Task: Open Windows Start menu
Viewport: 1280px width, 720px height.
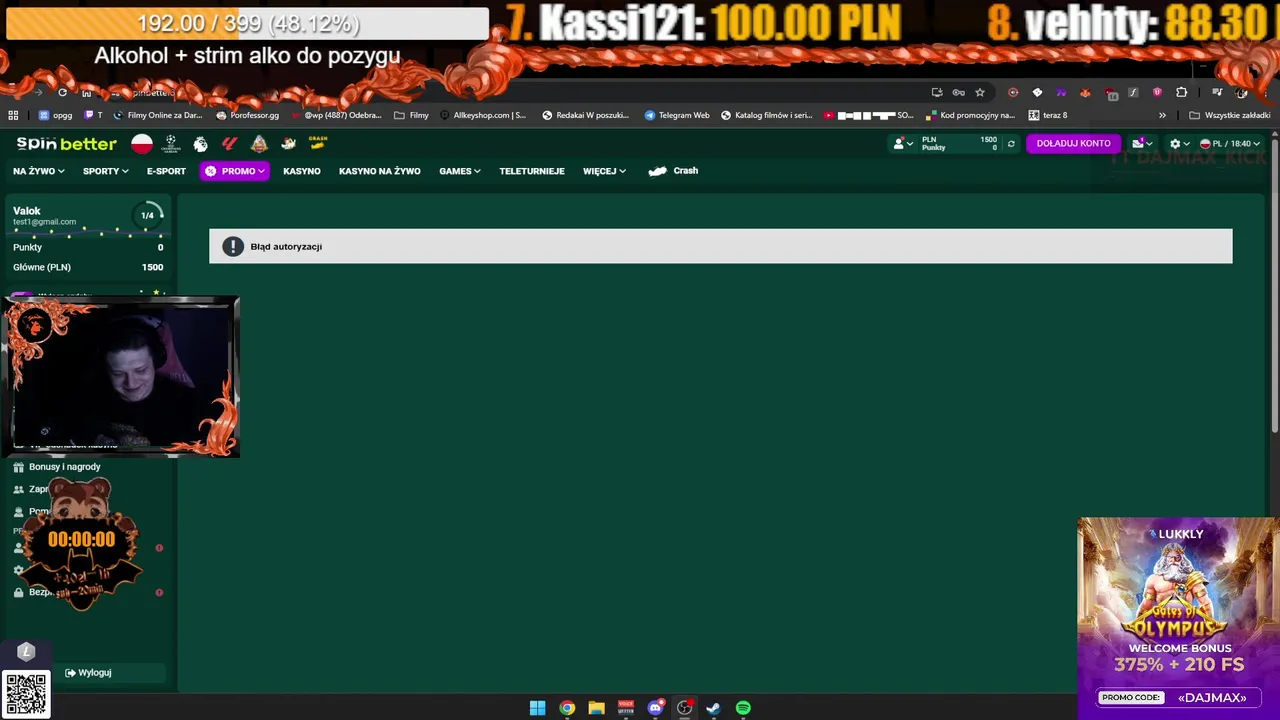Action: pyautogui.click(x=537, y=708)
